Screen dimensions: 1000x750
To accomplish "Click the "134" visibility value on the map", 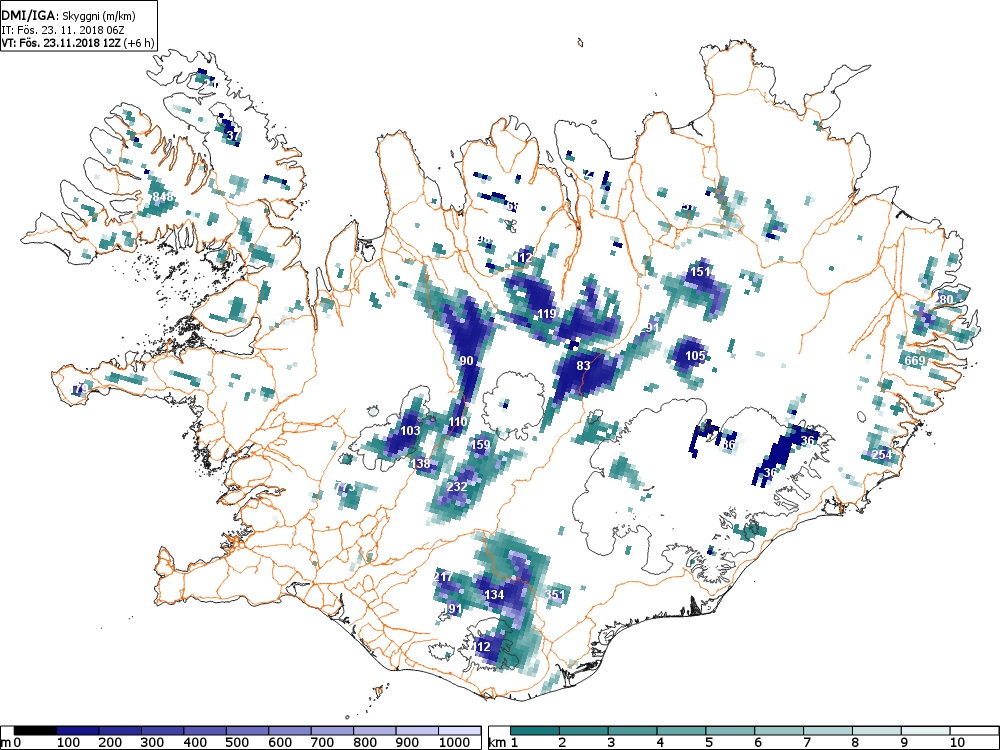I will pos(495,594).
